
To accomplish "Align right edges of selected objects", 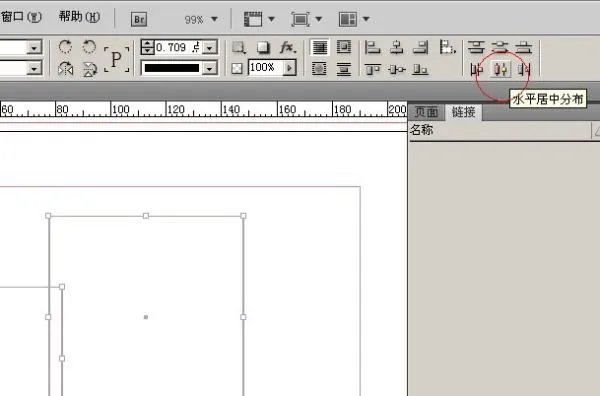I will click(421, 47).
